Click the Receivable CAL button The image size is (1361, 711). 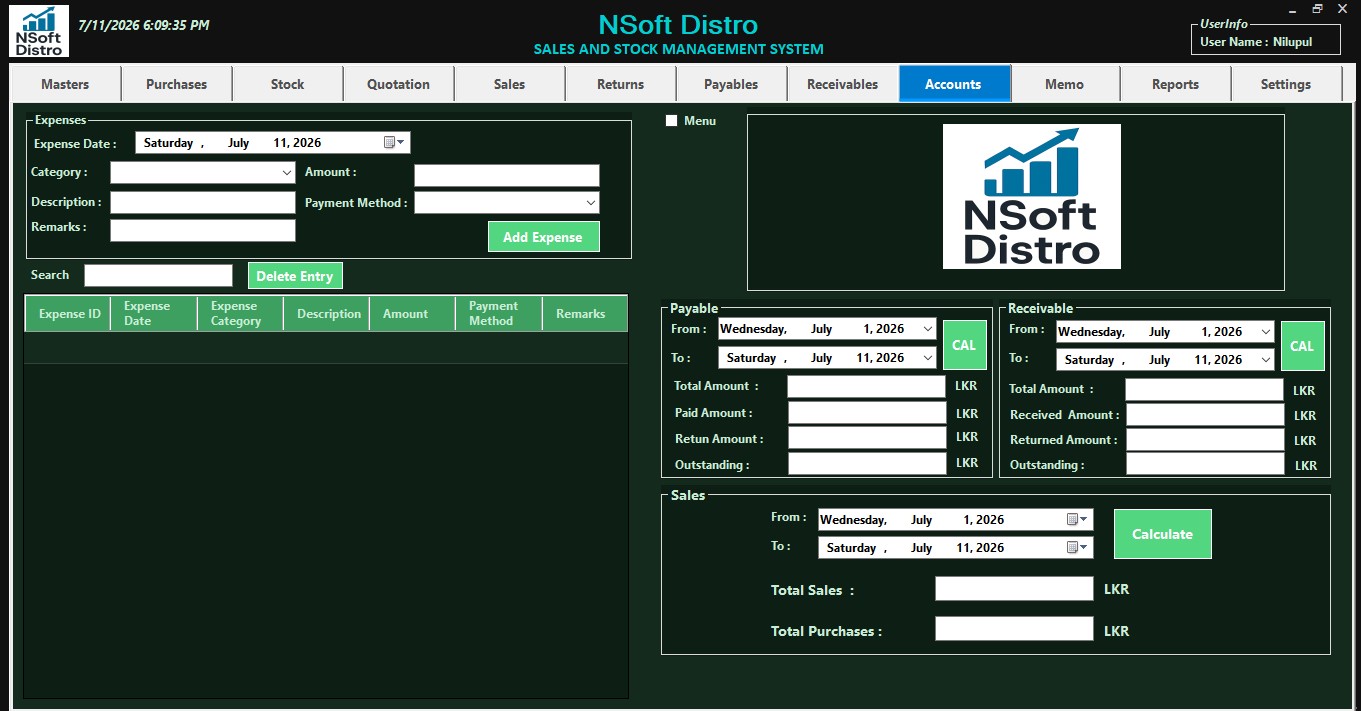[1302, 346]
